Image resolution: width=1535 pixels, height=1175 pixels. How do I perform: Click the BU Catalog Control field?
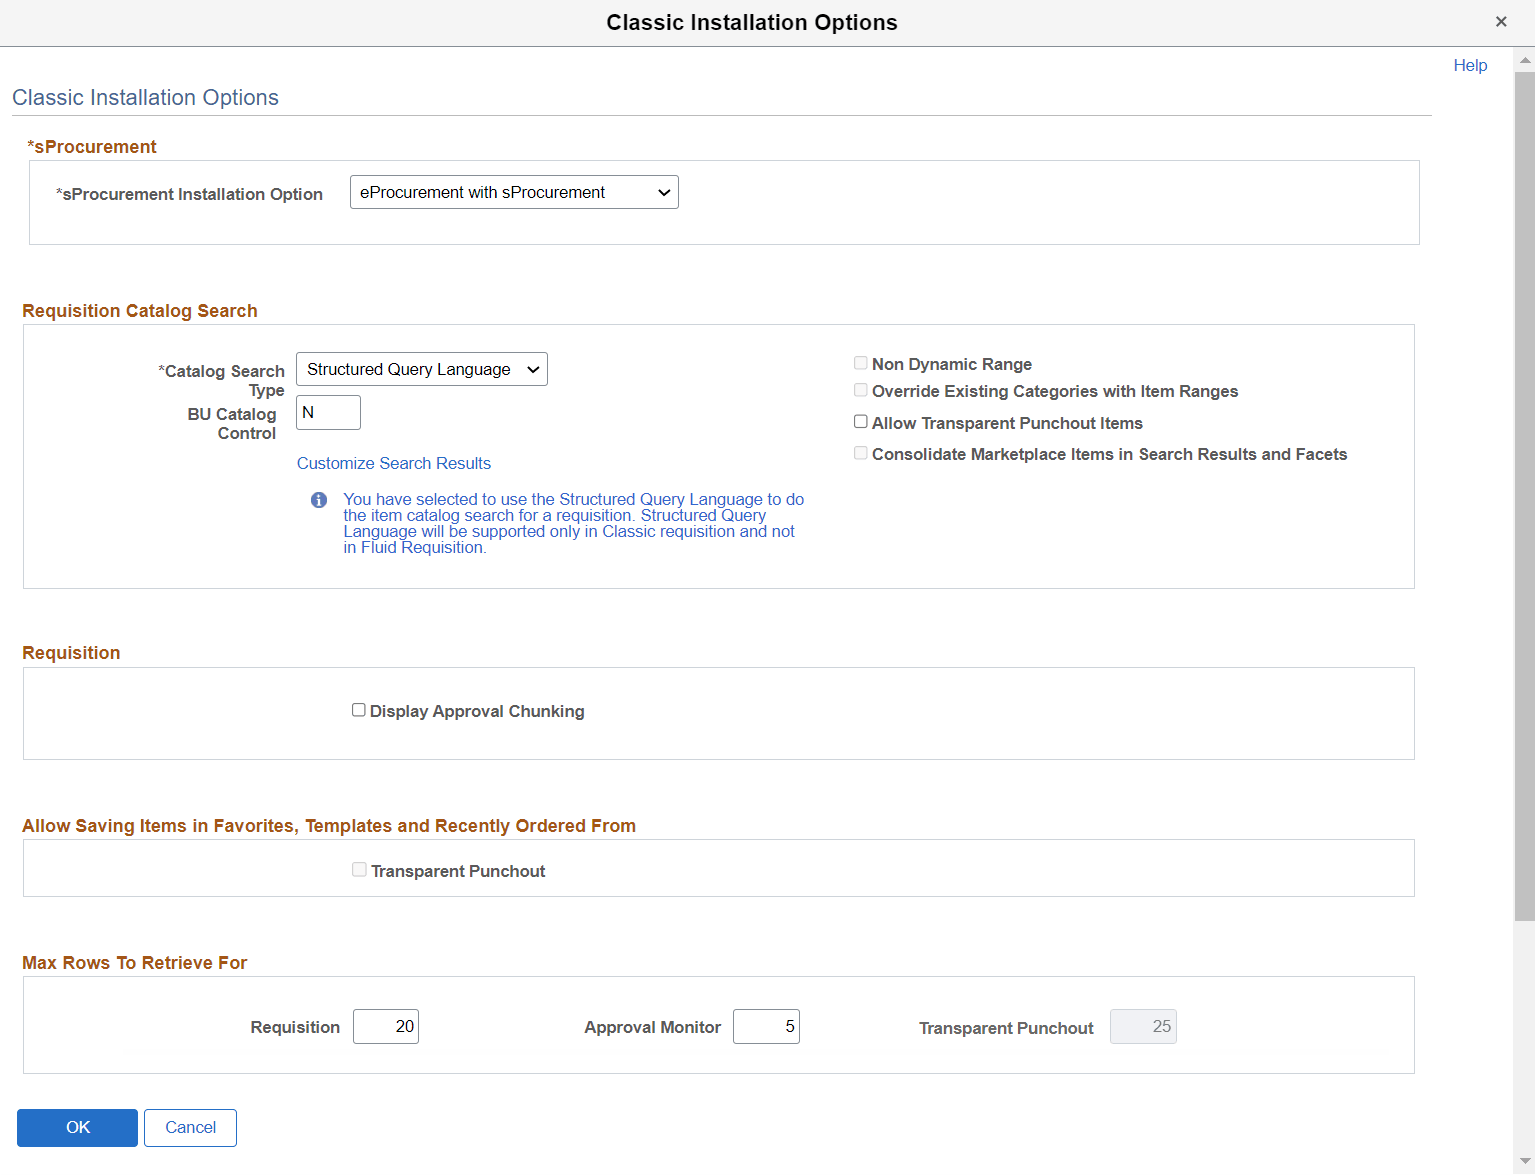327,412
